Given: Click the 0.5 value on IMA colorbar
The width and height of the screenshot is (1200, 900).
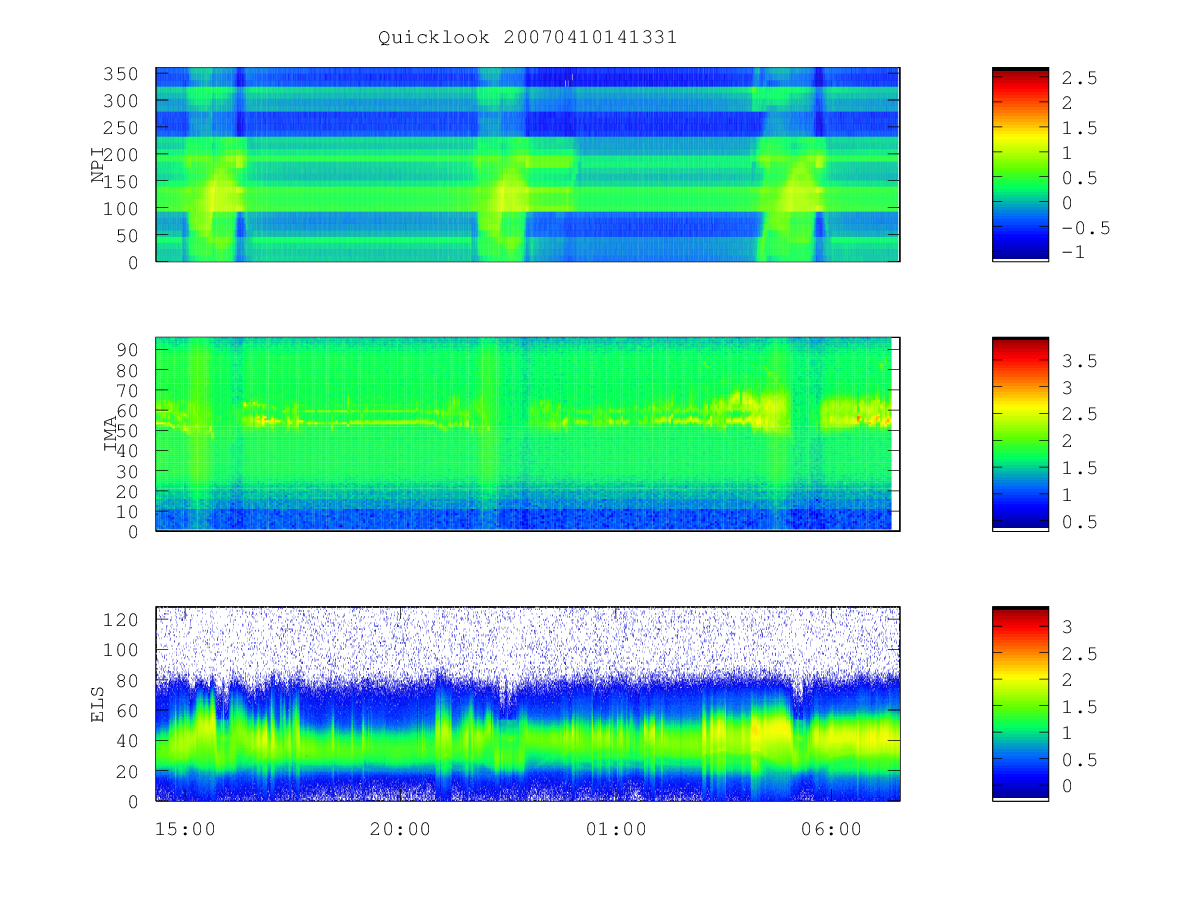Looking at the screenshot, I should click(1082, 522).
